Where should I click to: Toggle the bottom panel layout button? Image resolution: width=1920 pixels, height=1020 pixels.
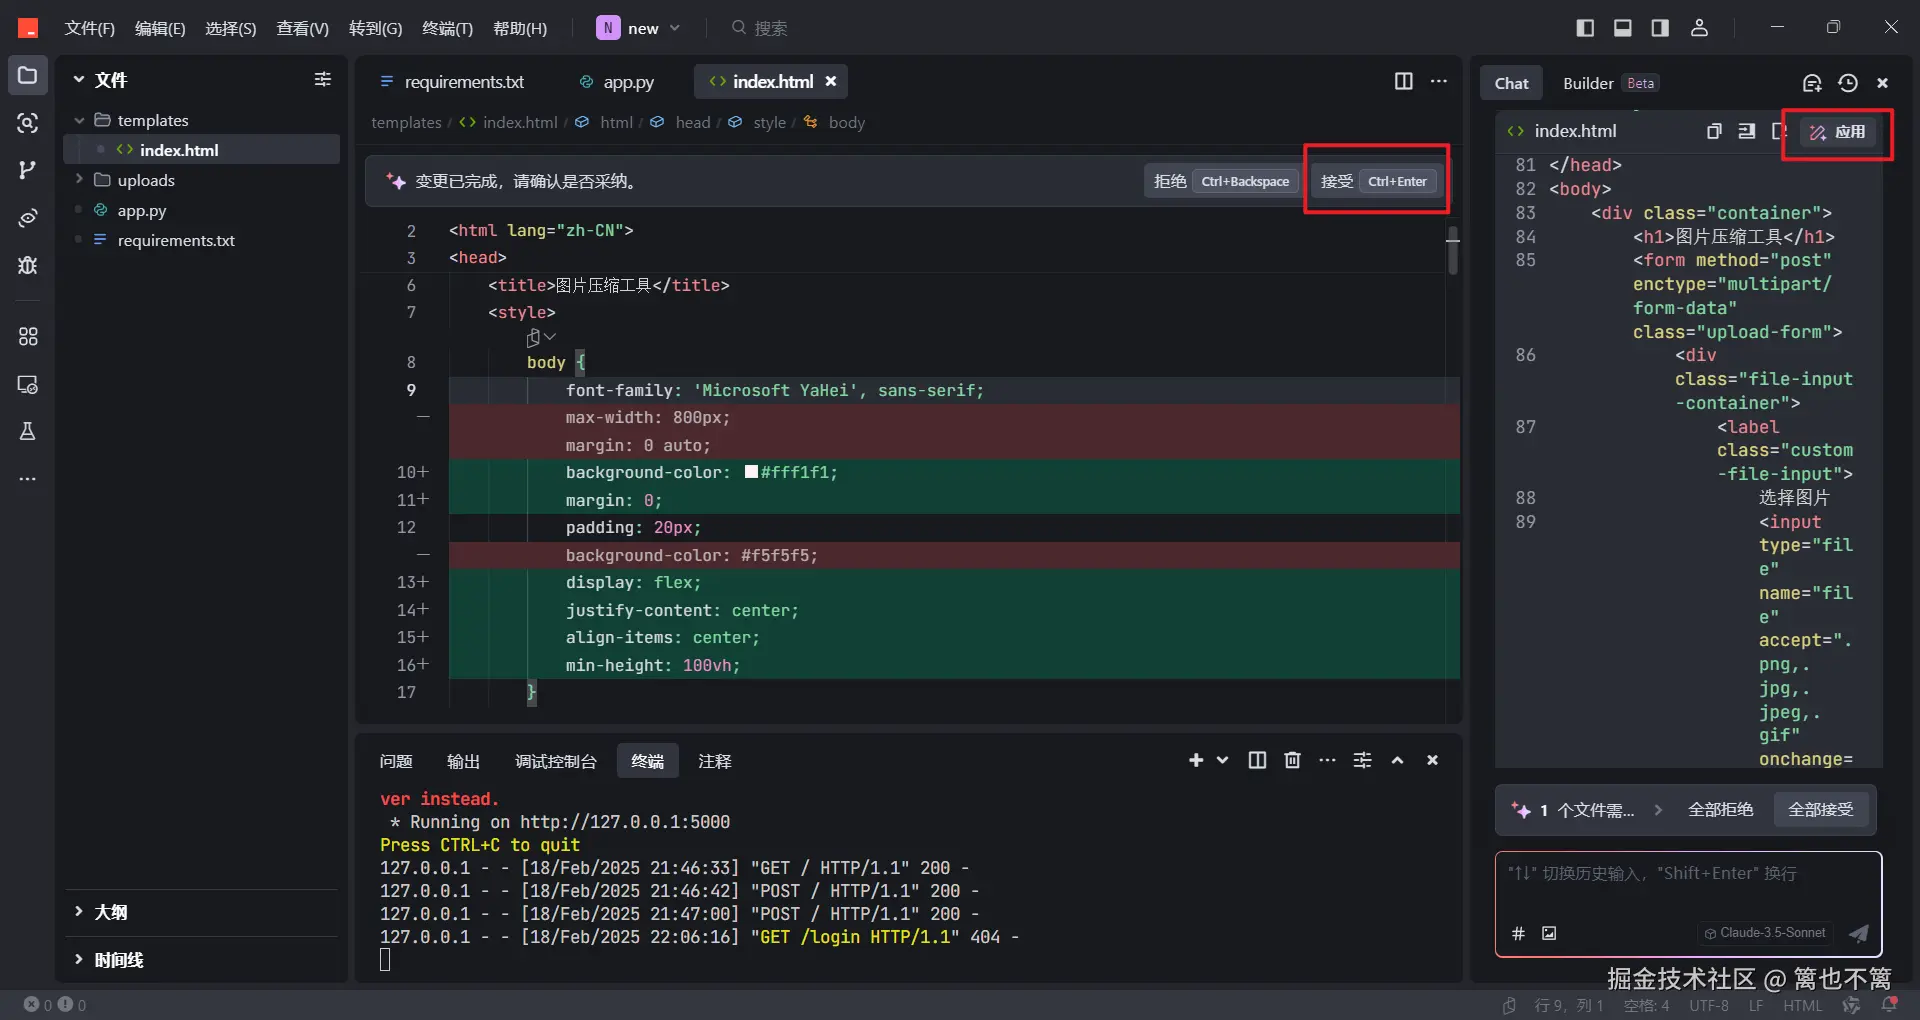point(1622,28)
